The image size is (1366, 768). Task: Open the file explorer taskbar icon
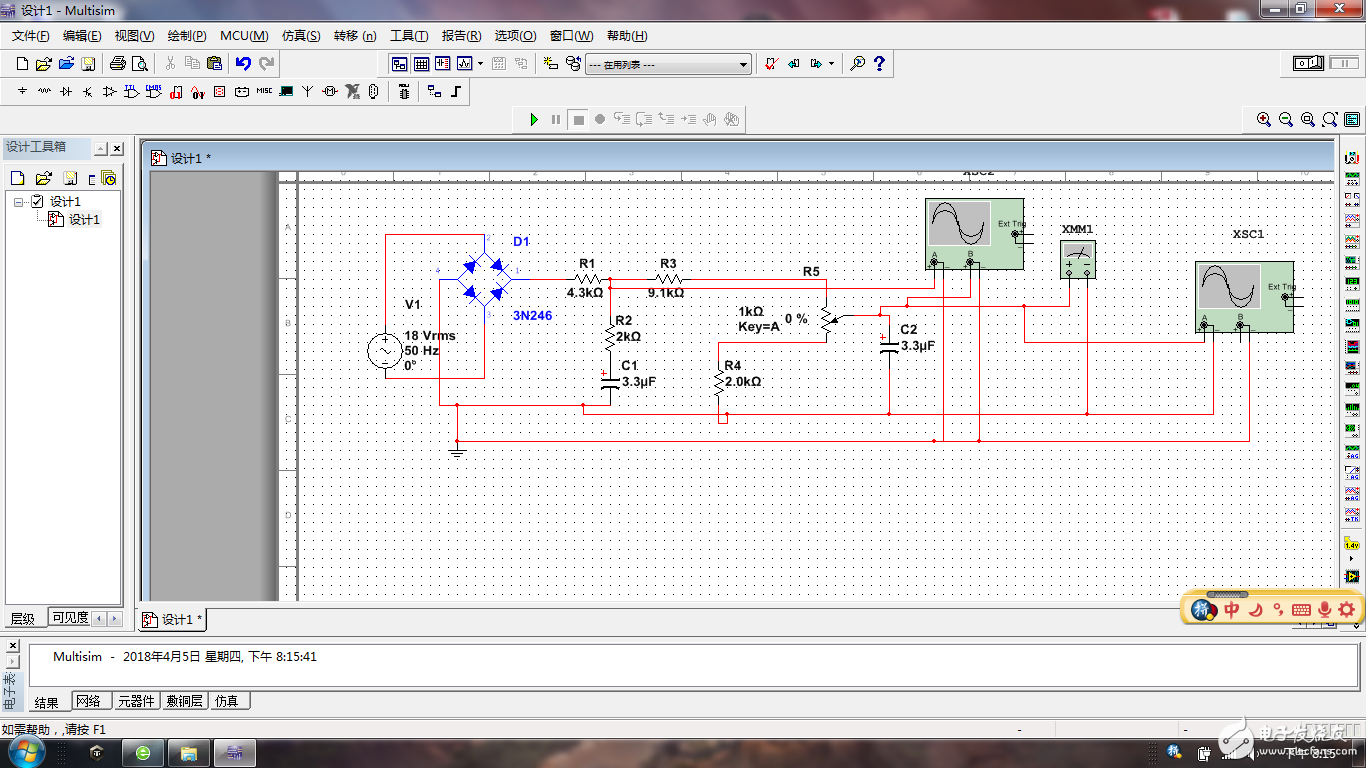point(189,752)
